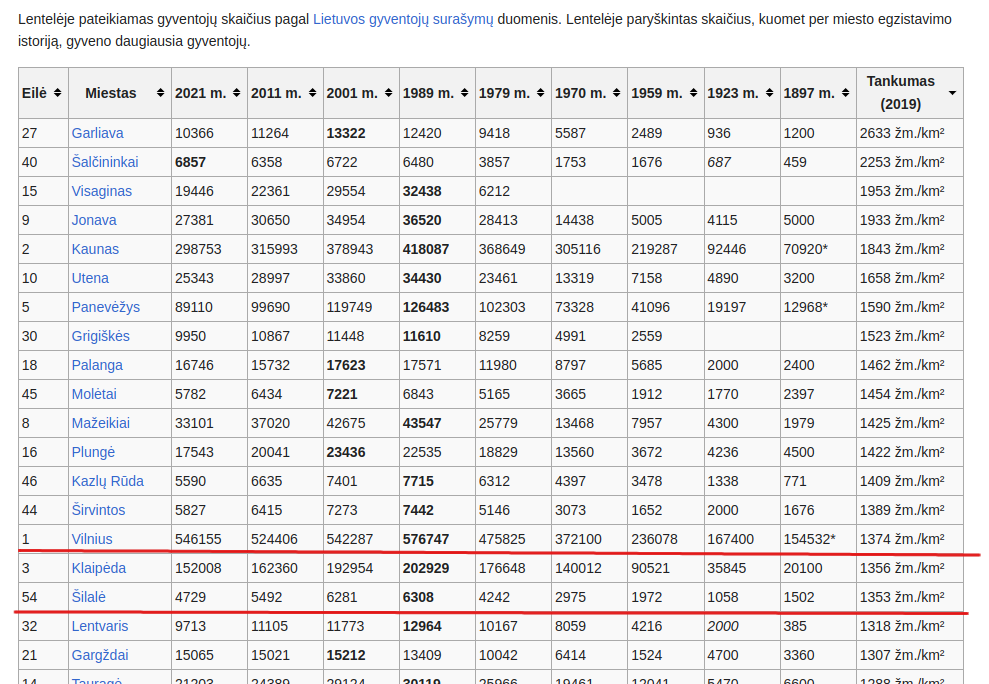Sort table by Miestas column
The width and height of the screenshot is (989, 684).
coord(160,93)
